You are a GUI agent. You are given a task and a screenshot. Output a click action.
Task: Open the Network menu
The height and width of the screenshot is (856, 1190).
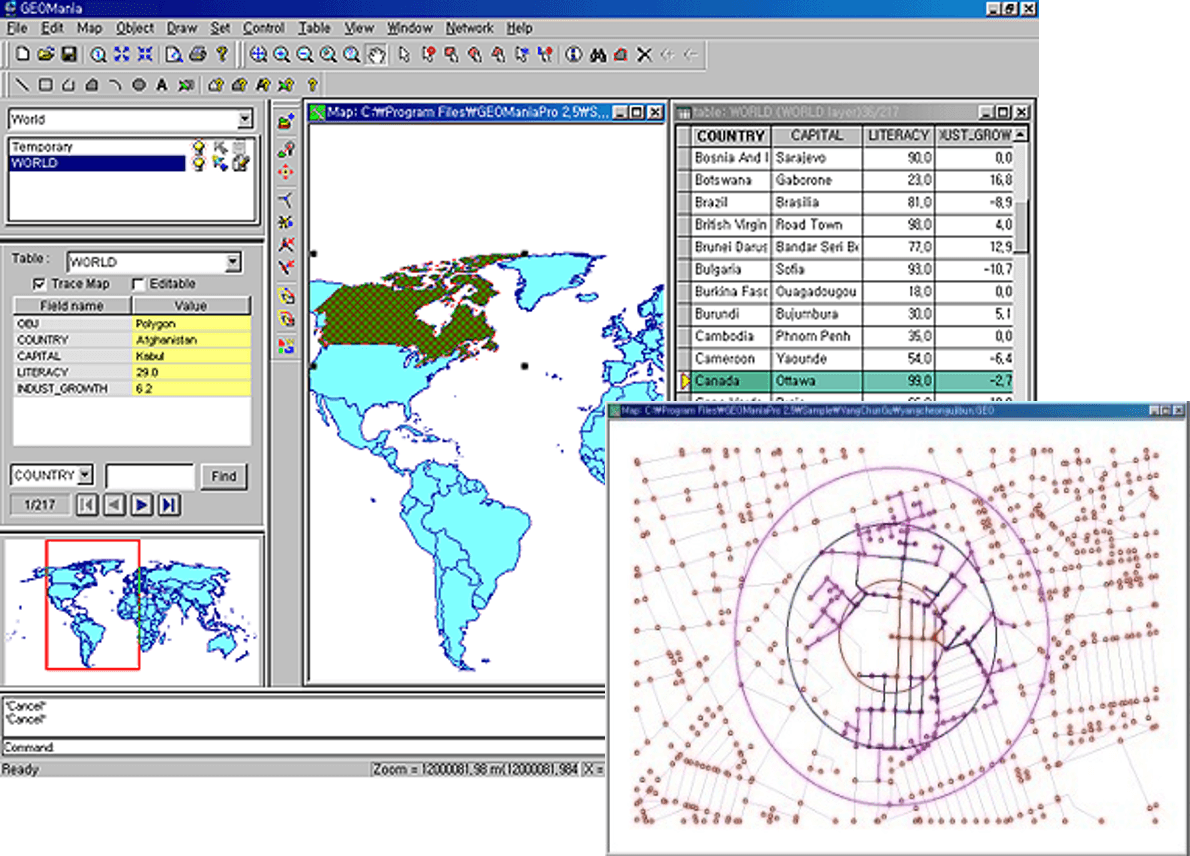(x=469, y=28)
